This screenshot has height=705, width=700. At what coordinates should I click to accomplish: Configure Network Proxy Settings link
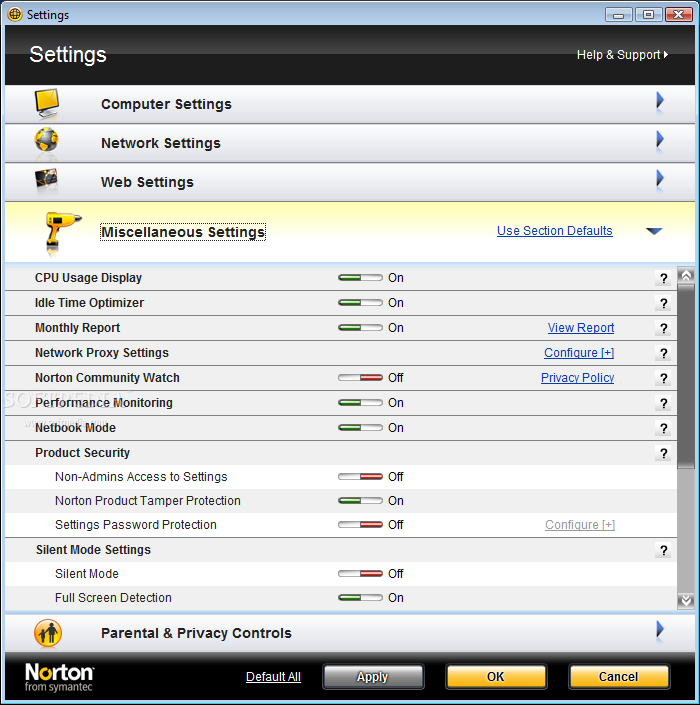click(x=579, y=353)
